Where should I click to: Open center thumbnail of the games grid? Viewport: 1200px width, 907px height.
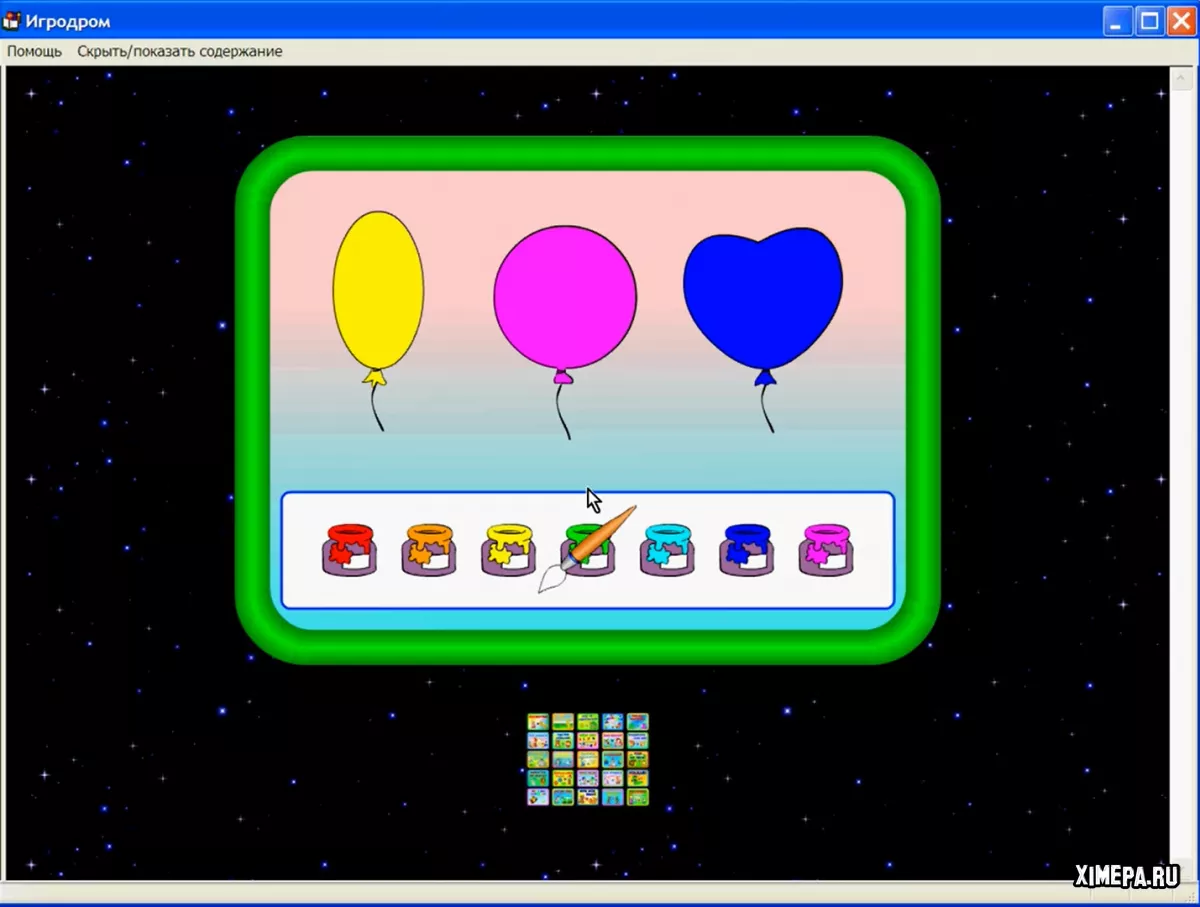588,759
